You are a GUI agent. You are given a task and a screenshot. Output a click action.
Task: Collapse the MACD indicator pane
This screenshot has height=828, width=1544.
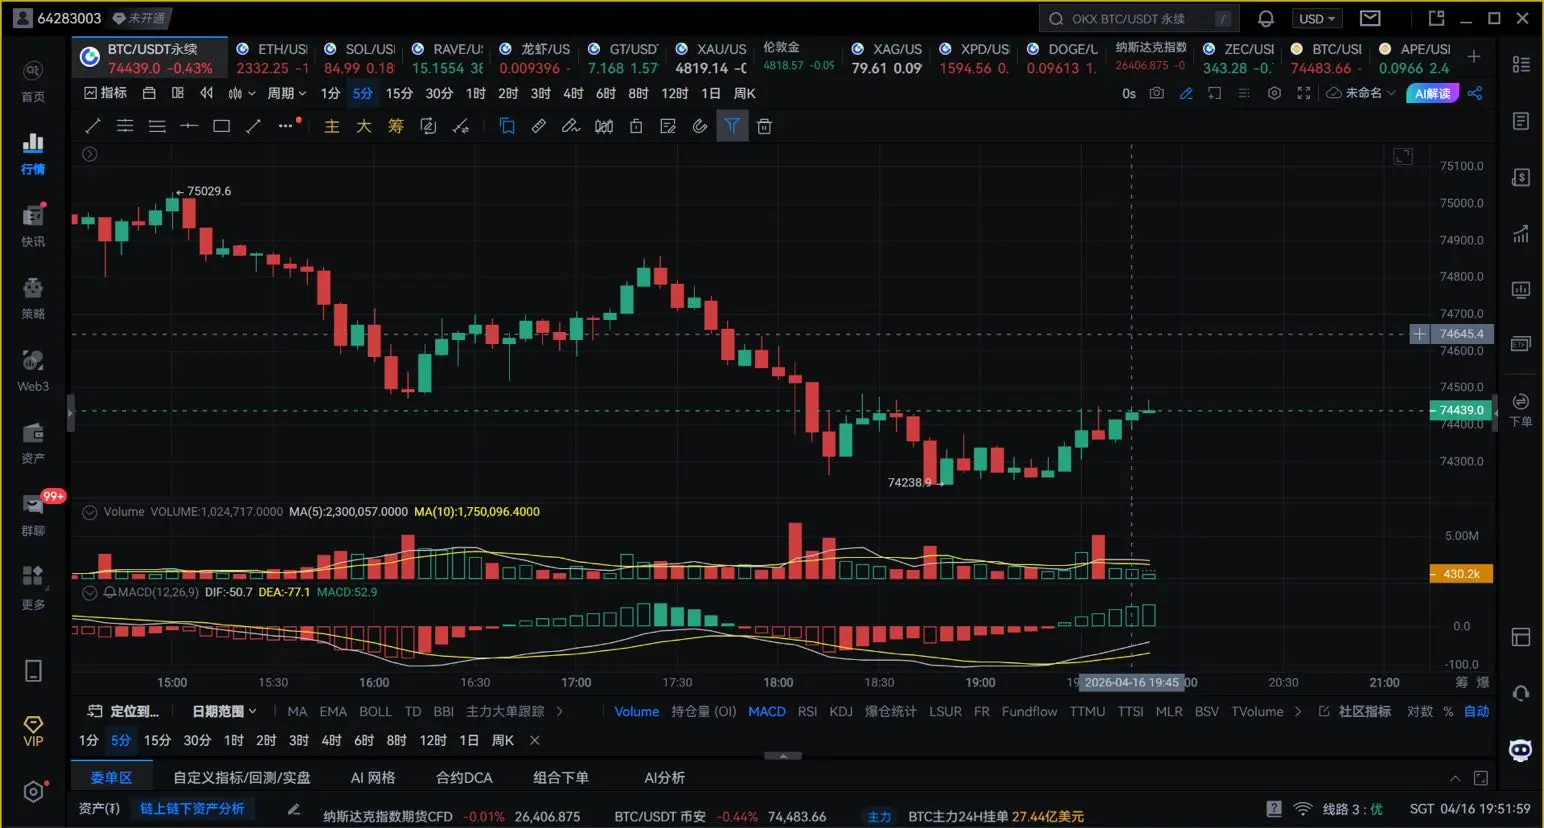89,592
